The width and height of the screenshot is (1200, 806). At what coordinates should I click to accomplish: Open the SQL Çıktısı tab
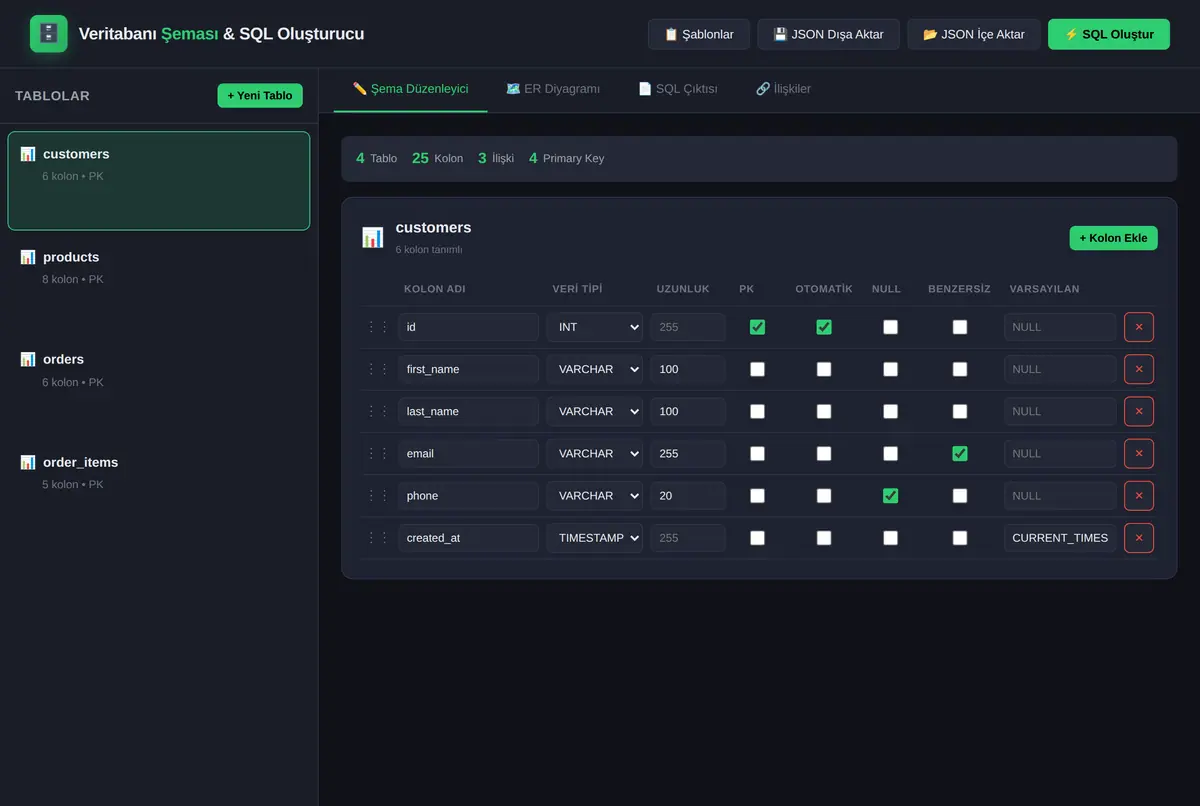(678, 89)
